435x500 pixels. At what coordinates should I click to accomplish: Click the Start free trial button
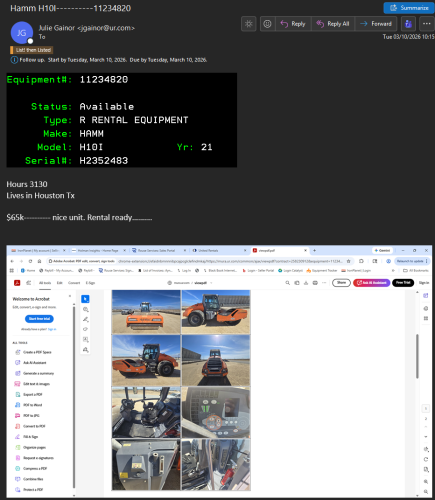click(39, 319)
